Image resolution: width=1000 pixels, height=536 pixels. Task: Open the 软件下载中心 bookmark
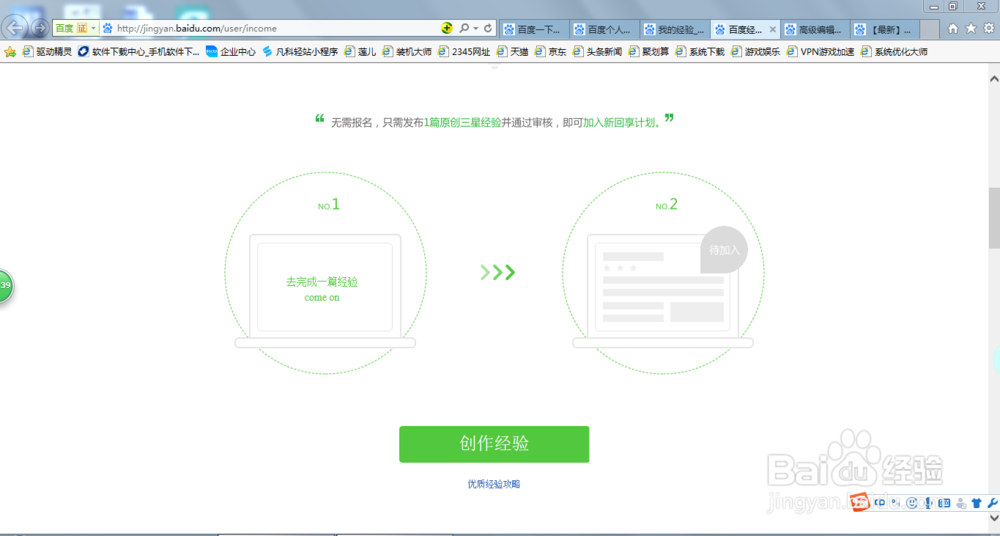139,52
